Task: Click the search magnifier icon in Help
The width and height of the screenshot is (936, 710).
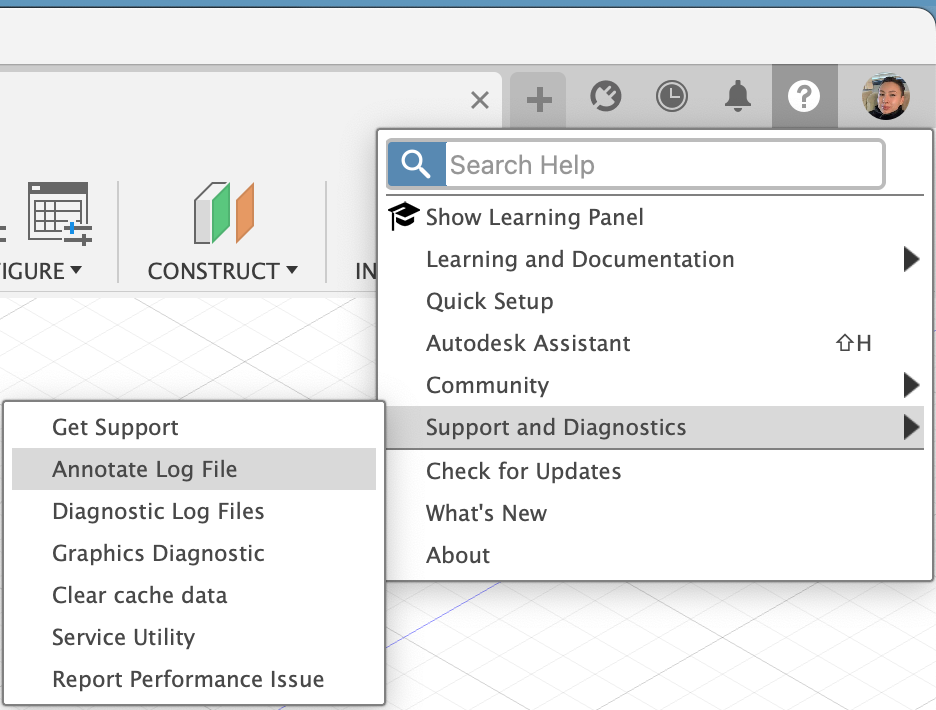Action: tap(415, 163)
